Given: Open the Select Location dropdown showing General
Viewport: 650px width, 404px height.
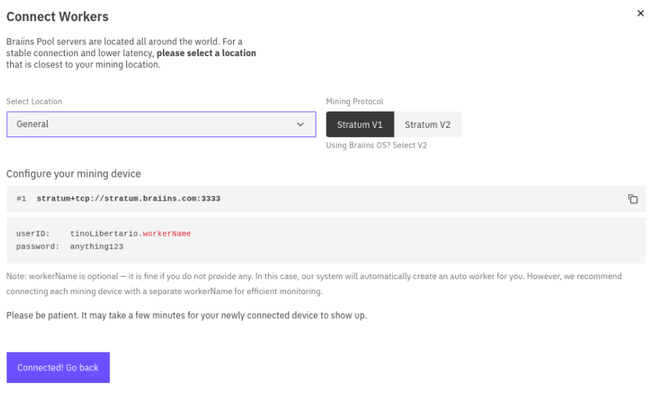Looking at the screenshot, I should click(160, 124).
